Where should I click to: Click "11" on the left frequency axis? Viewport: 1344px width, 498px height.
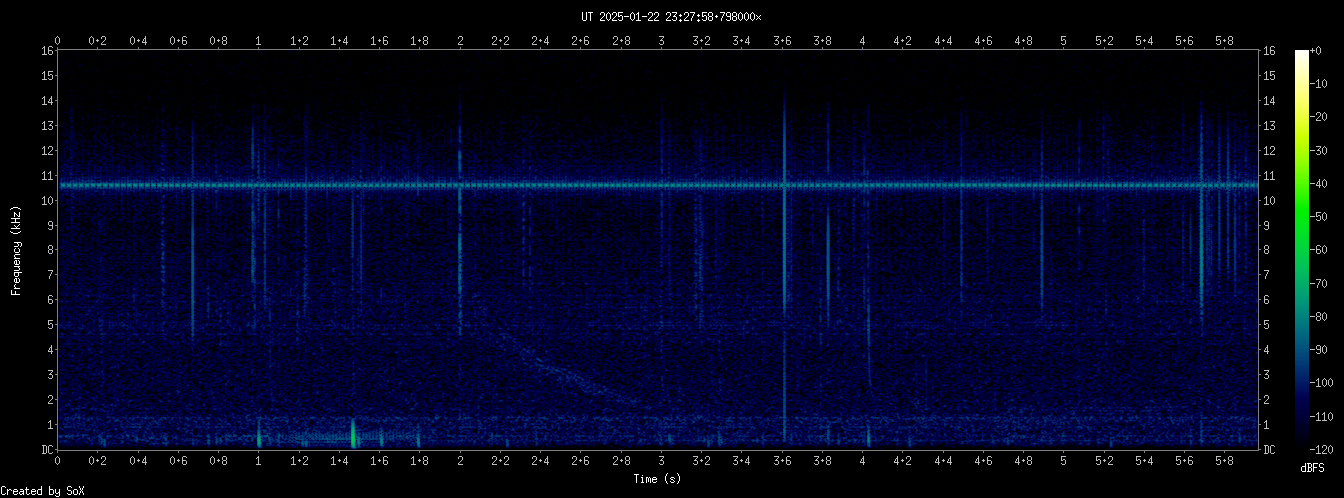[46, 176]
